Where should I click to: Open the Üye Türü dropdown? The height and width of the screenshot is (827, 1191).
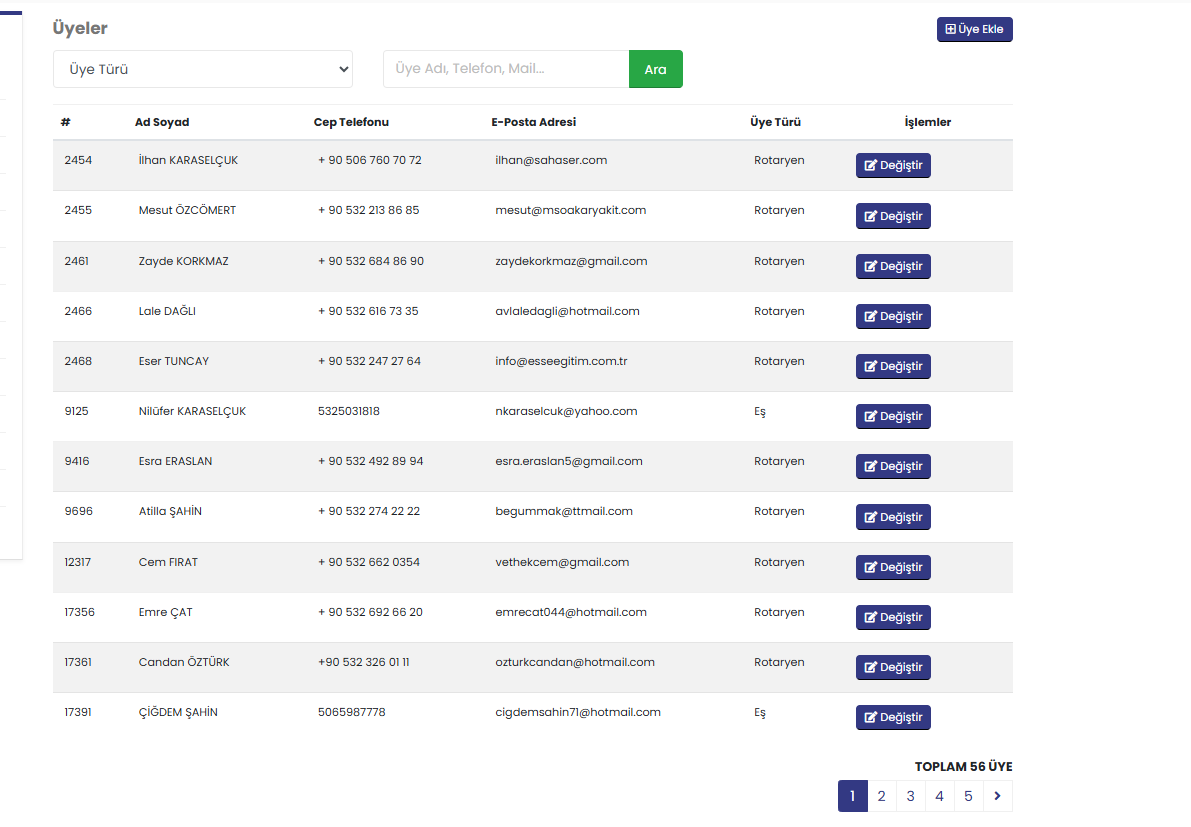[x=203, y=69]
